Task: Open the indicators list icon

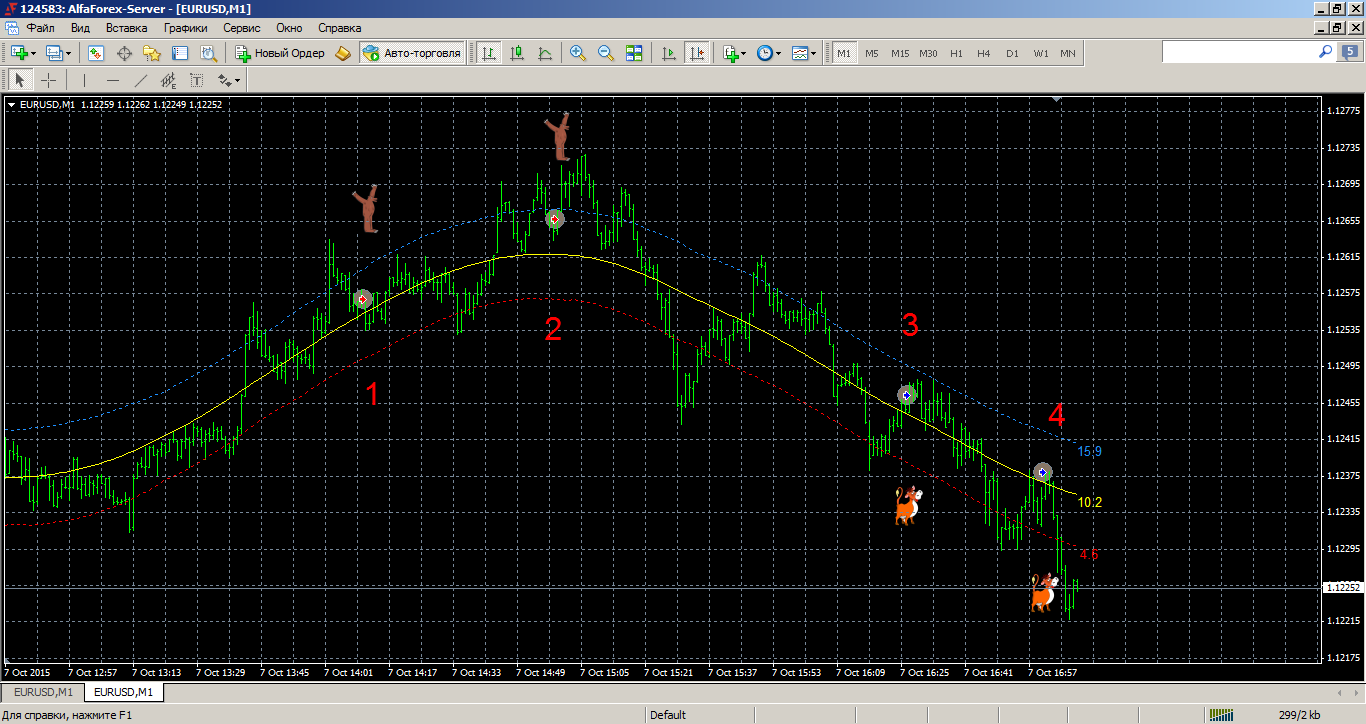Action: pos(731,53)
